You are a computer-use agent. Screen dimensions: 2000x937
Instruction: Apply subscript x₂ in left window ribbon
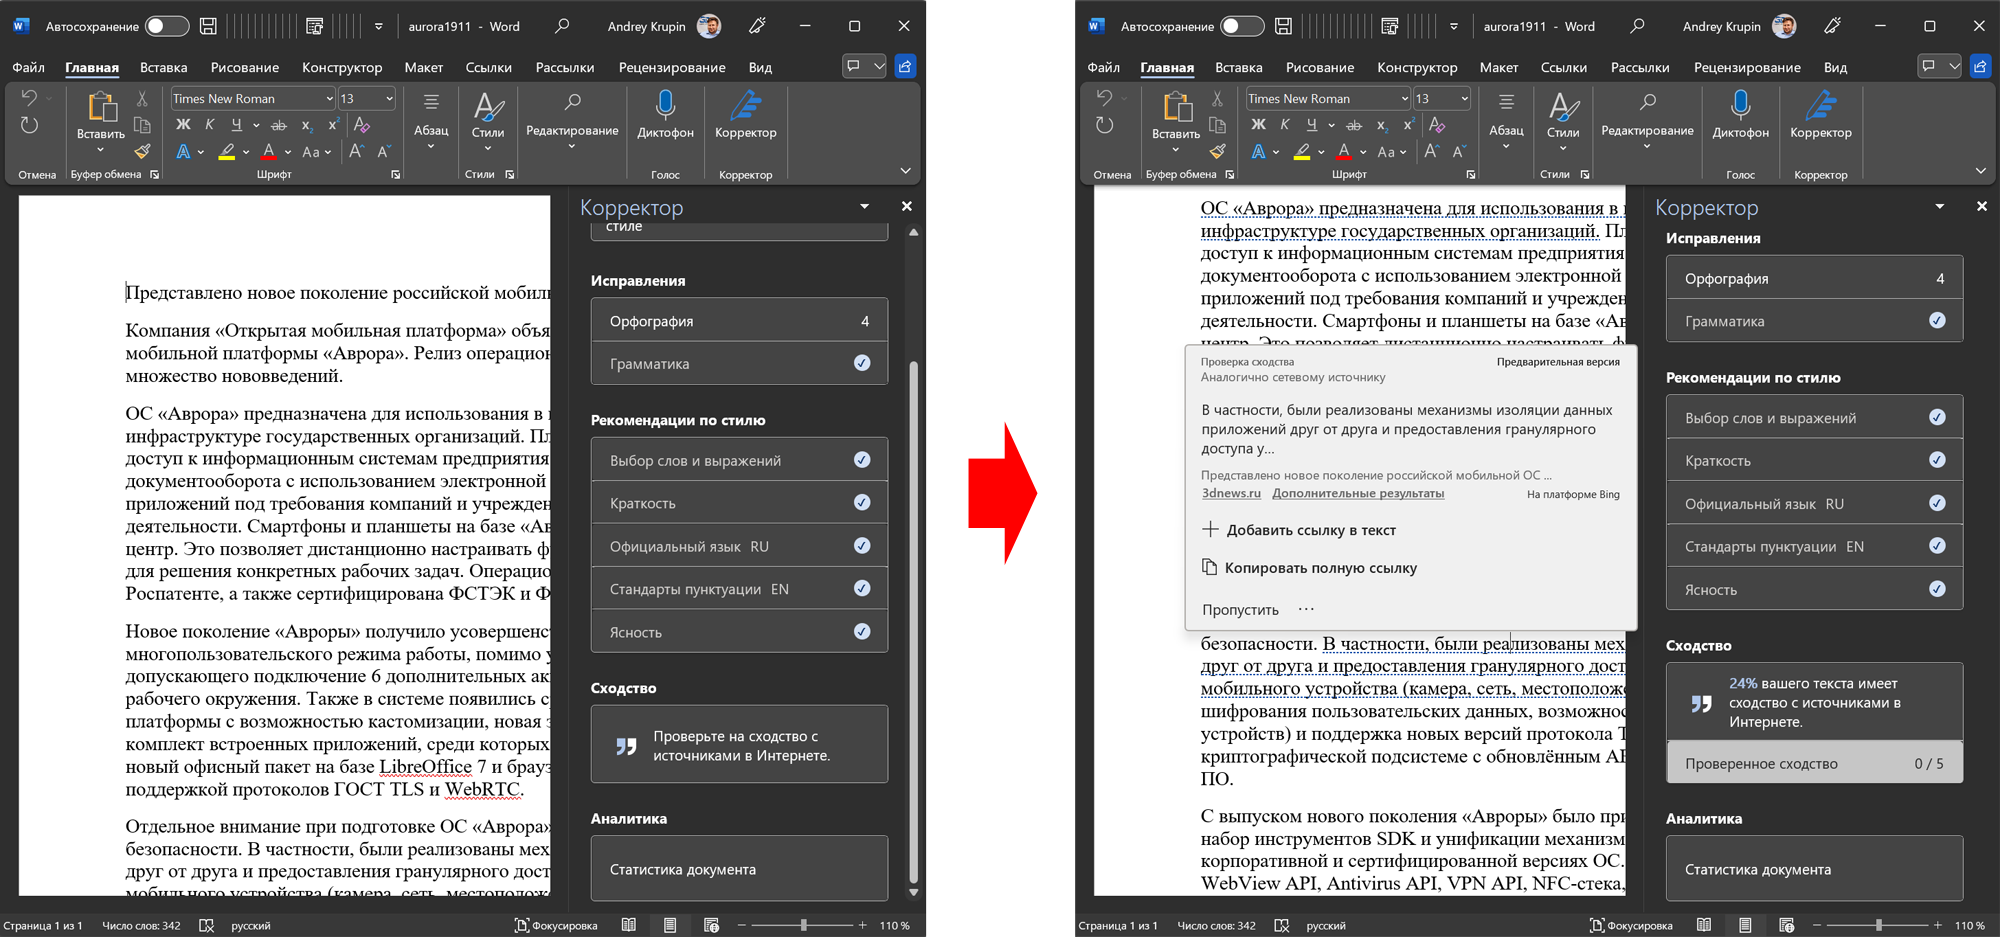307,125
